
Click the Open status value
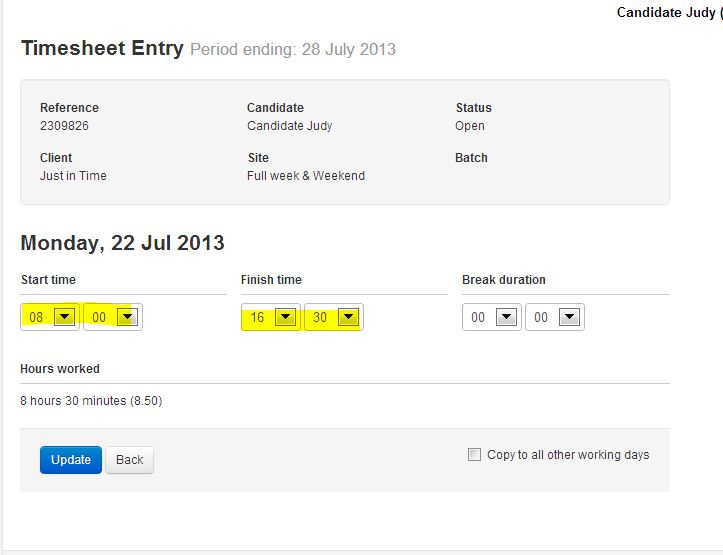(x=470, y=126)
